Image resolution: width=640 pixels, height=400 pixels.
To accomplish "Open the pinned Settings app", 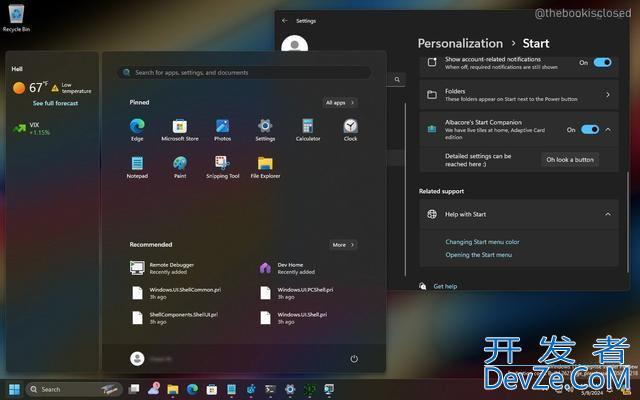I will coord(265,130).
